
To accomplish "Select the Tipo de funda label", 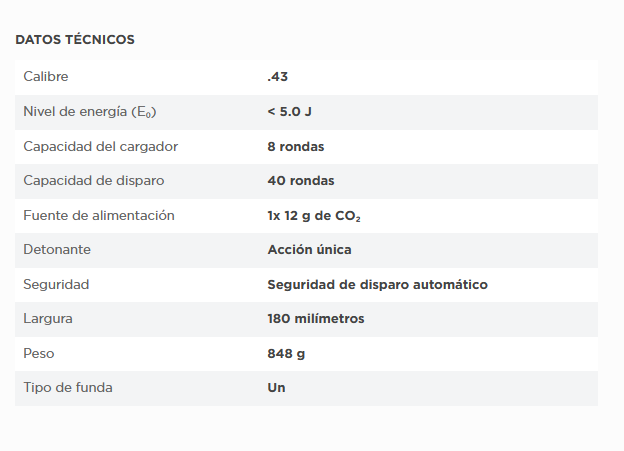I will point(68,388).
